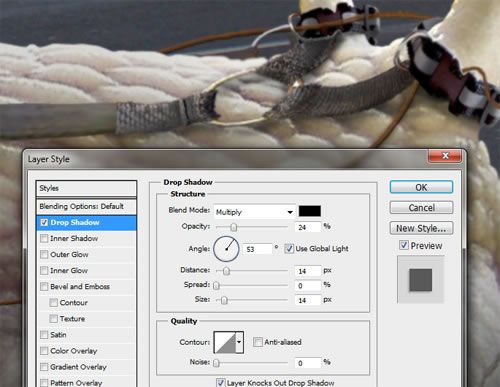This screenshot has height=387, width=500.
Task: Click the Size value field
Action: 308,300
